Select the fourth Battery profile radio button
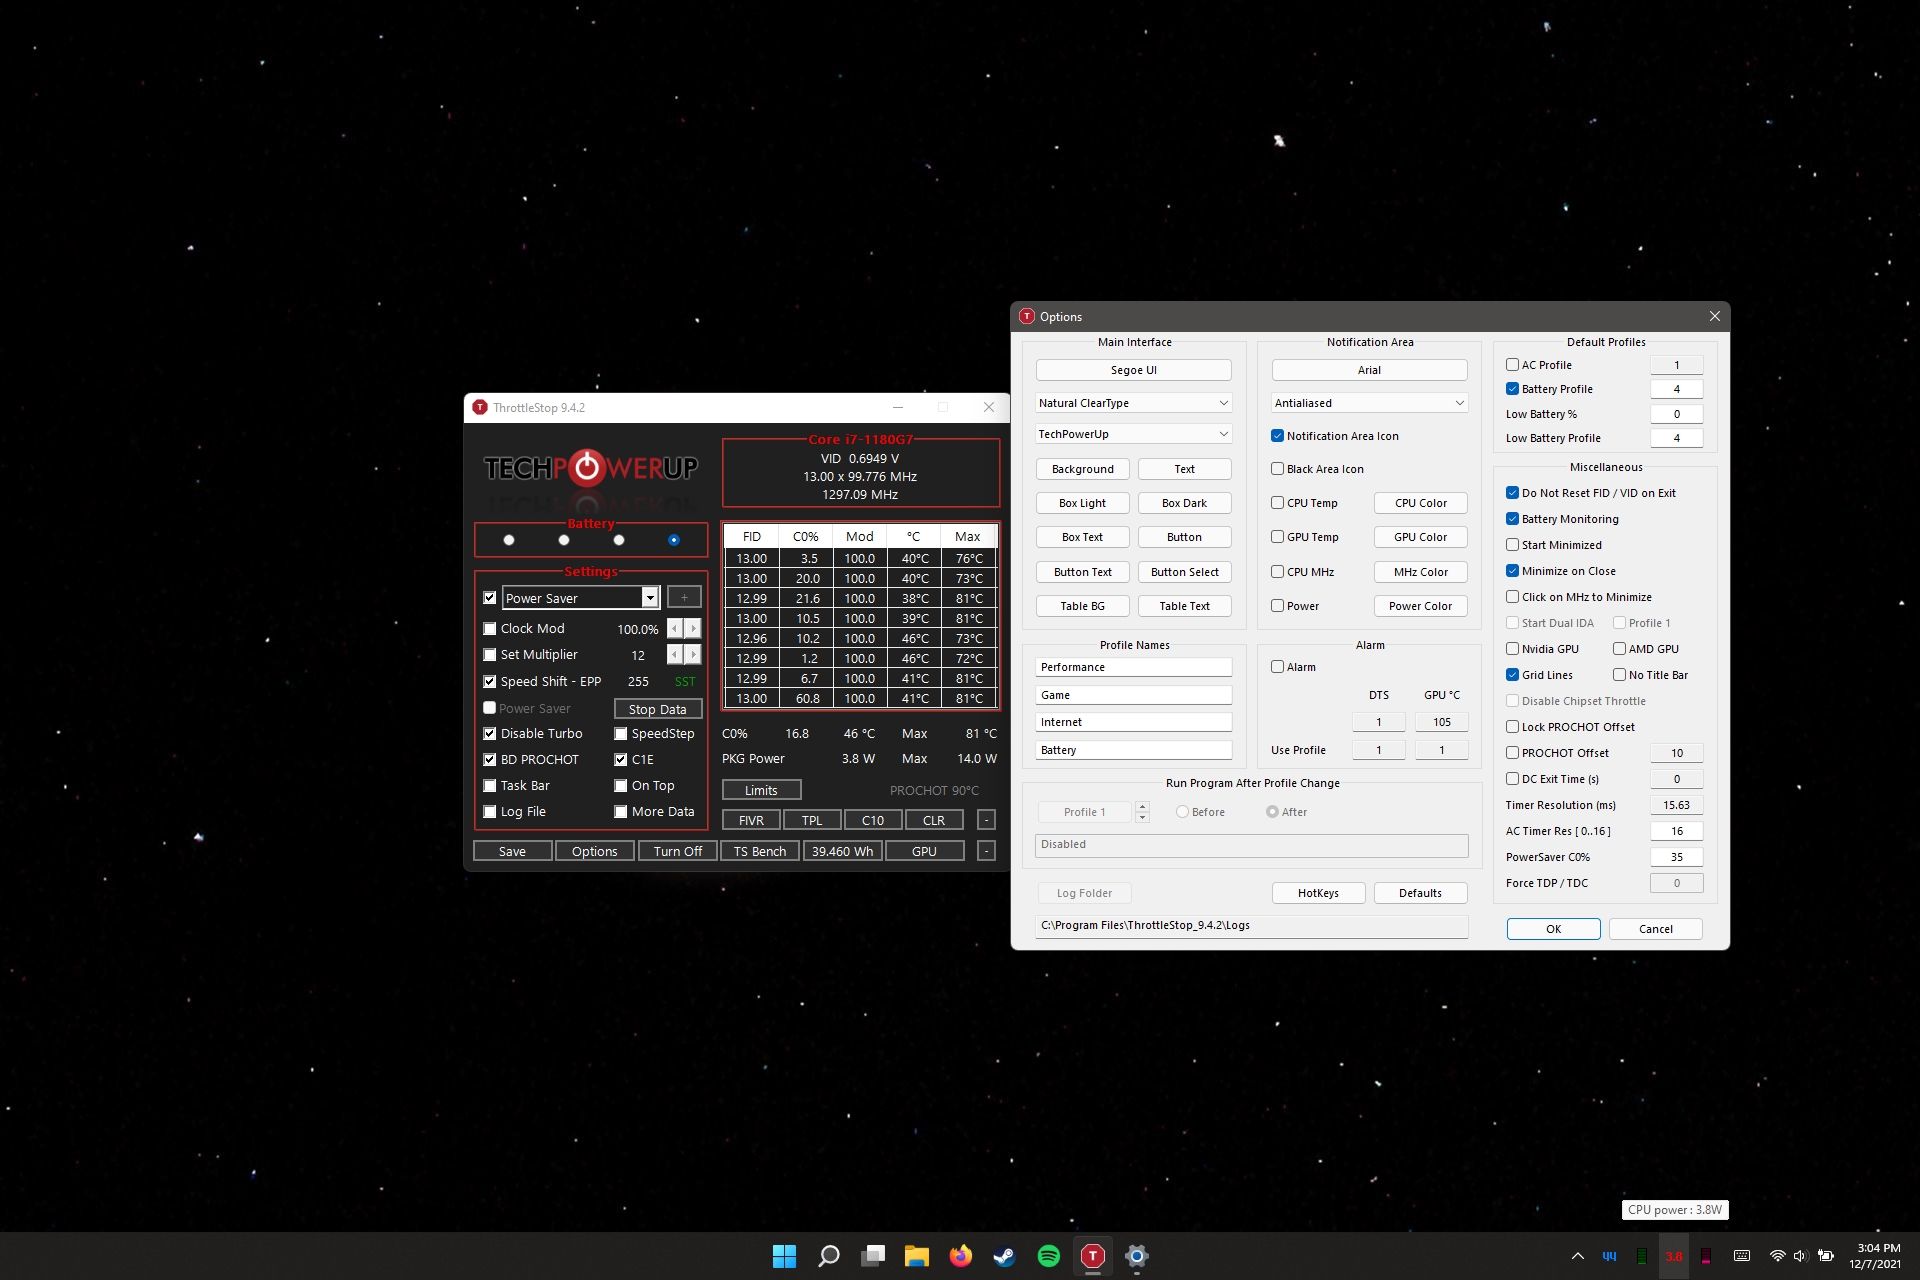Screen dimensions: 1920x1280 click(673, 540)
